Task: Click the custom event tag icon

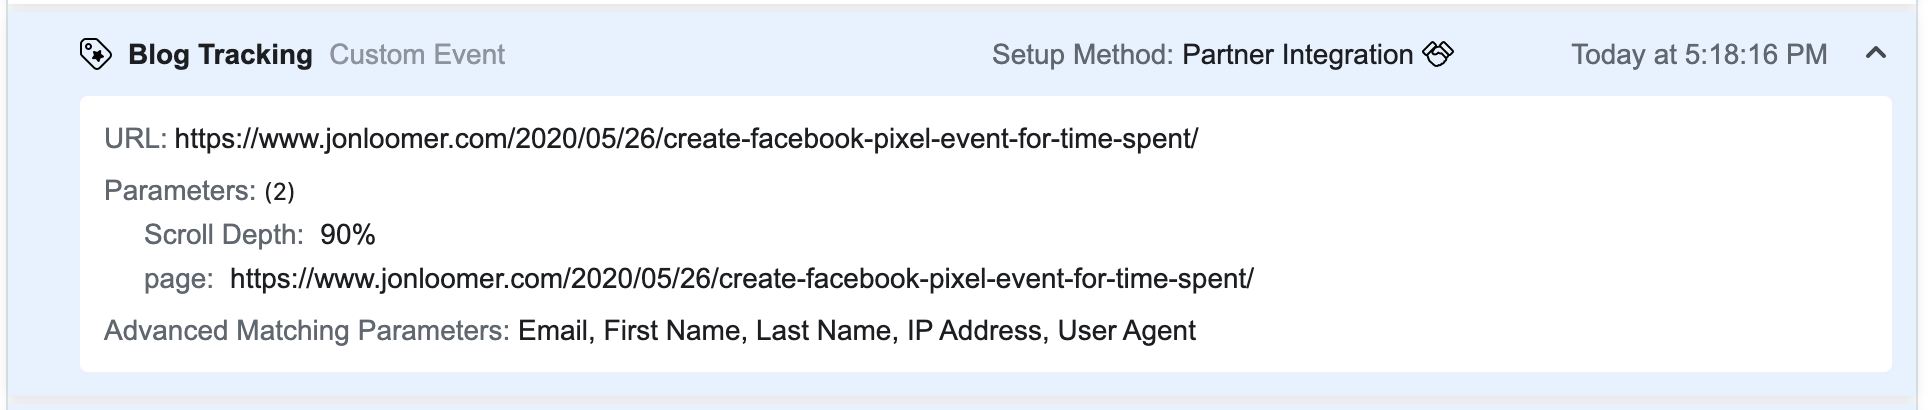Action: tap(95, 54)
